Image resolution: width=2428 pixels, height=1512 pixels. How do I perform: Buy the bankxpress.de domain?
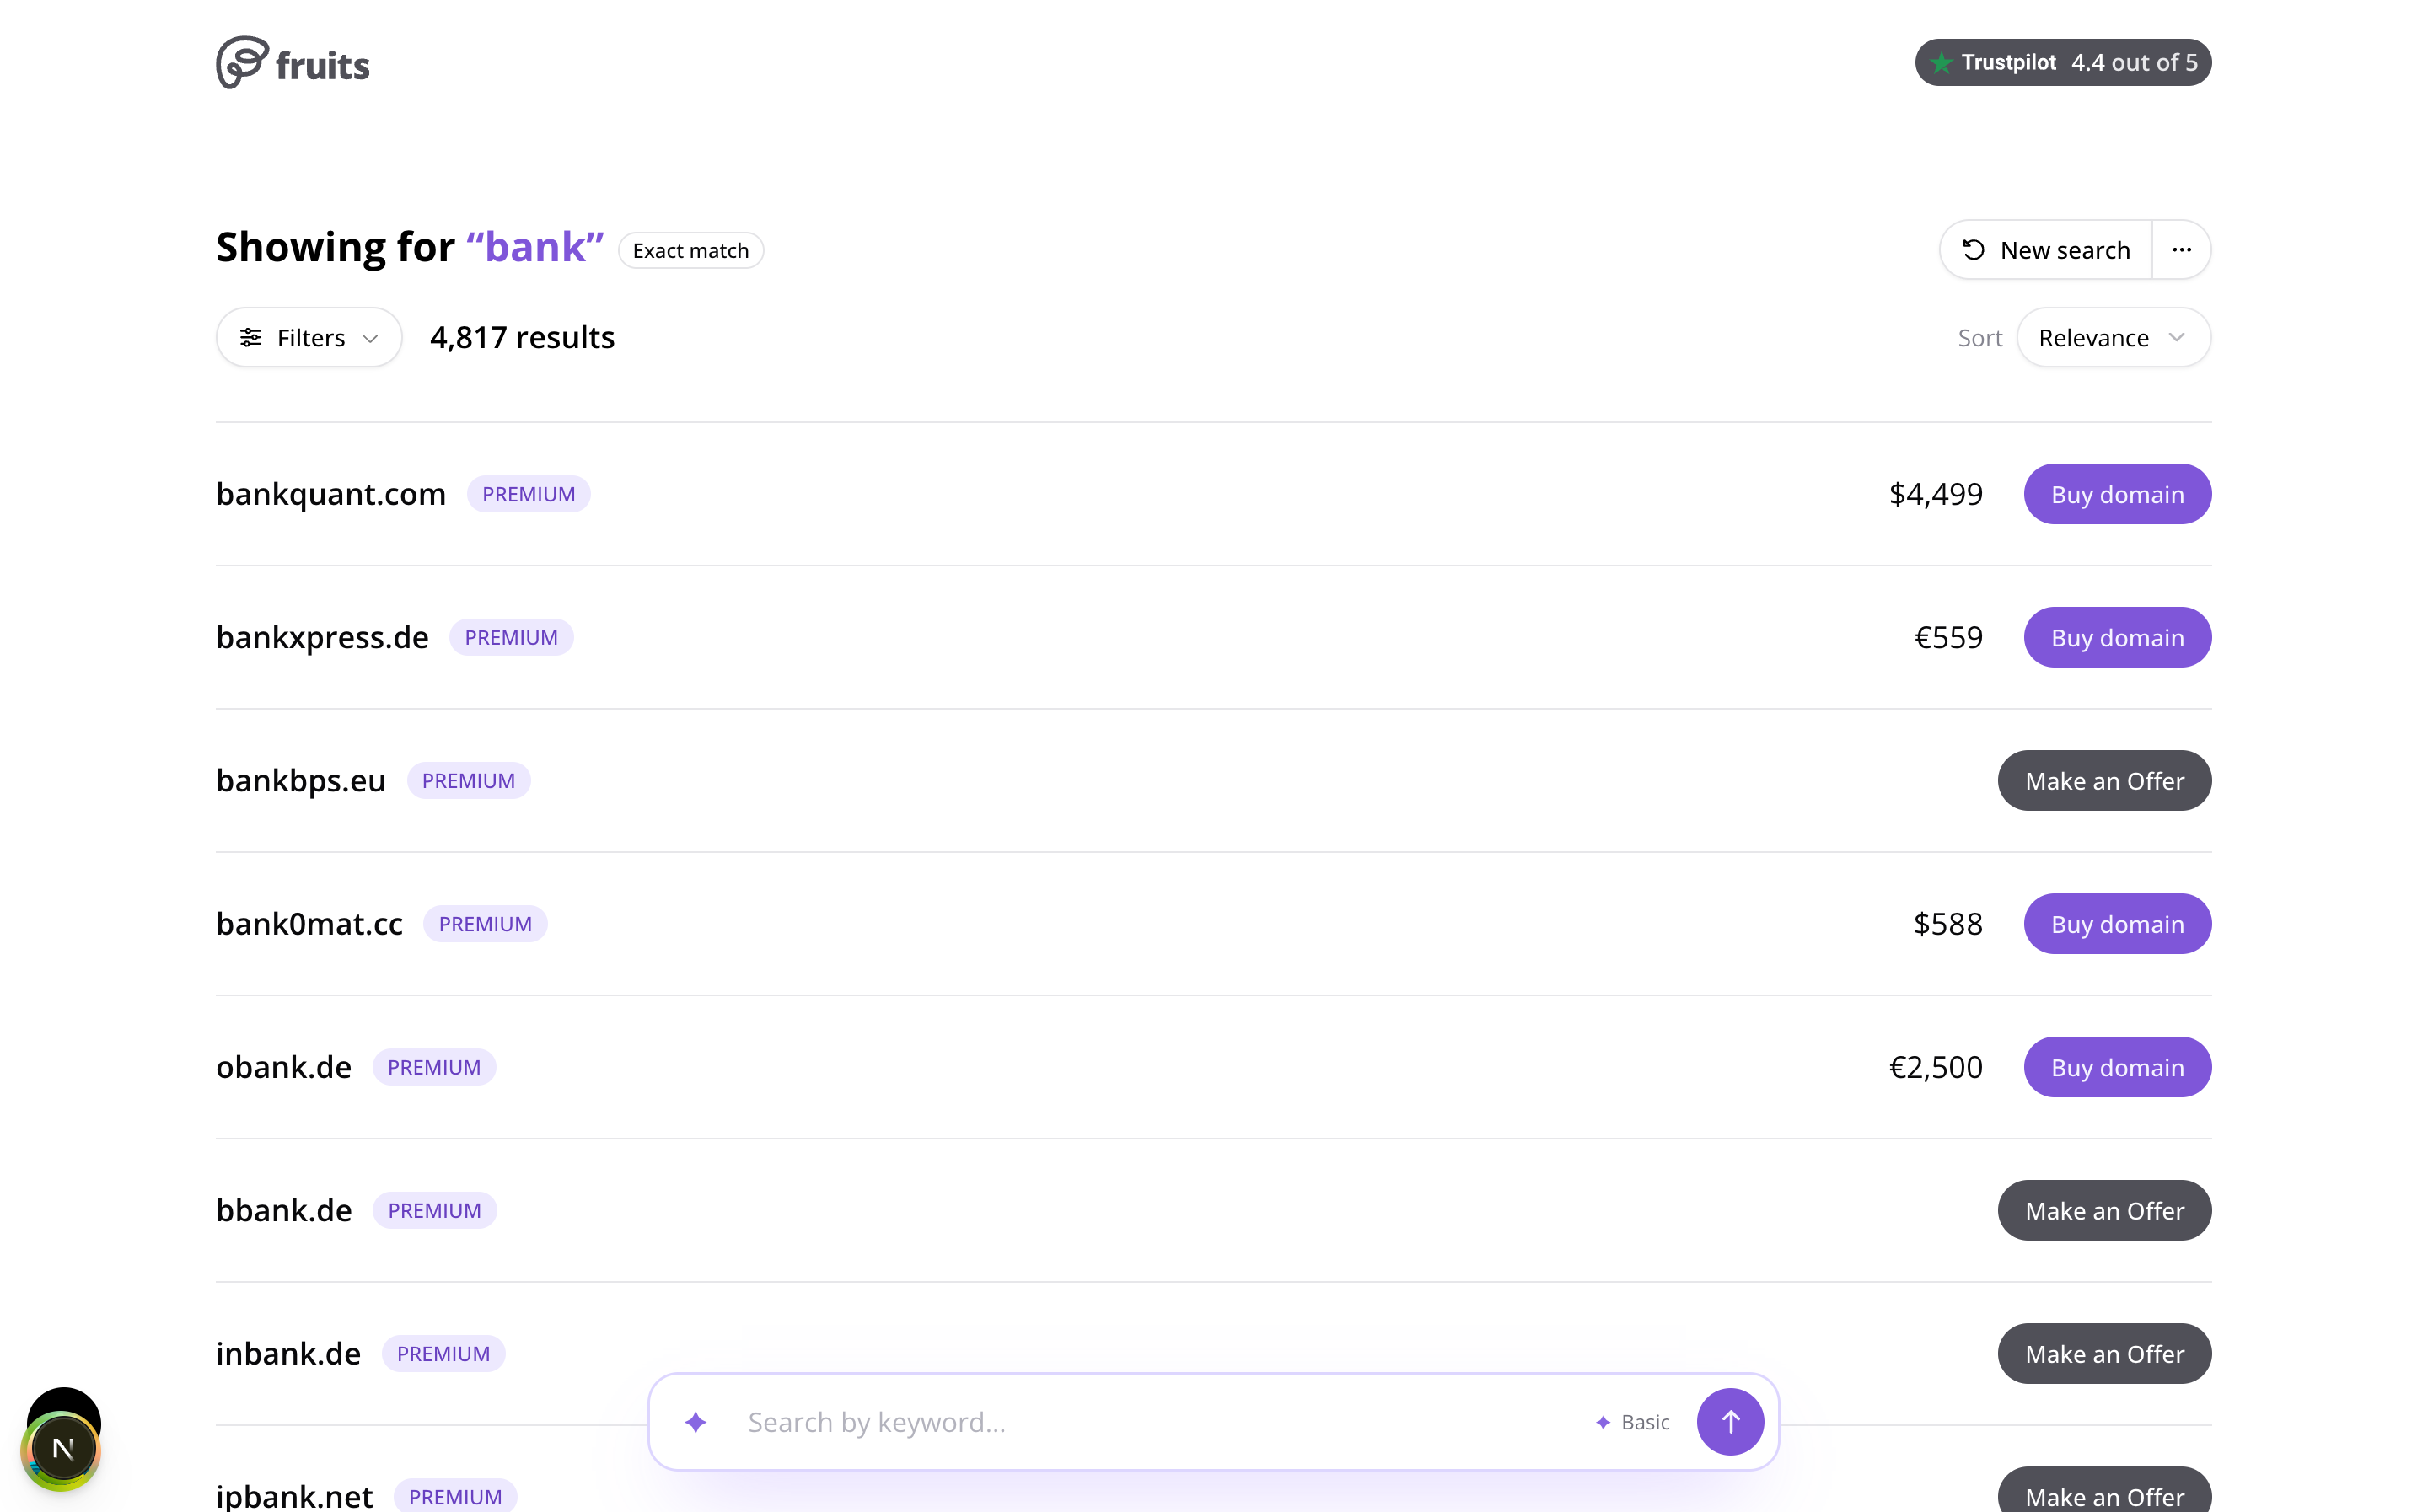point(2117,637)
